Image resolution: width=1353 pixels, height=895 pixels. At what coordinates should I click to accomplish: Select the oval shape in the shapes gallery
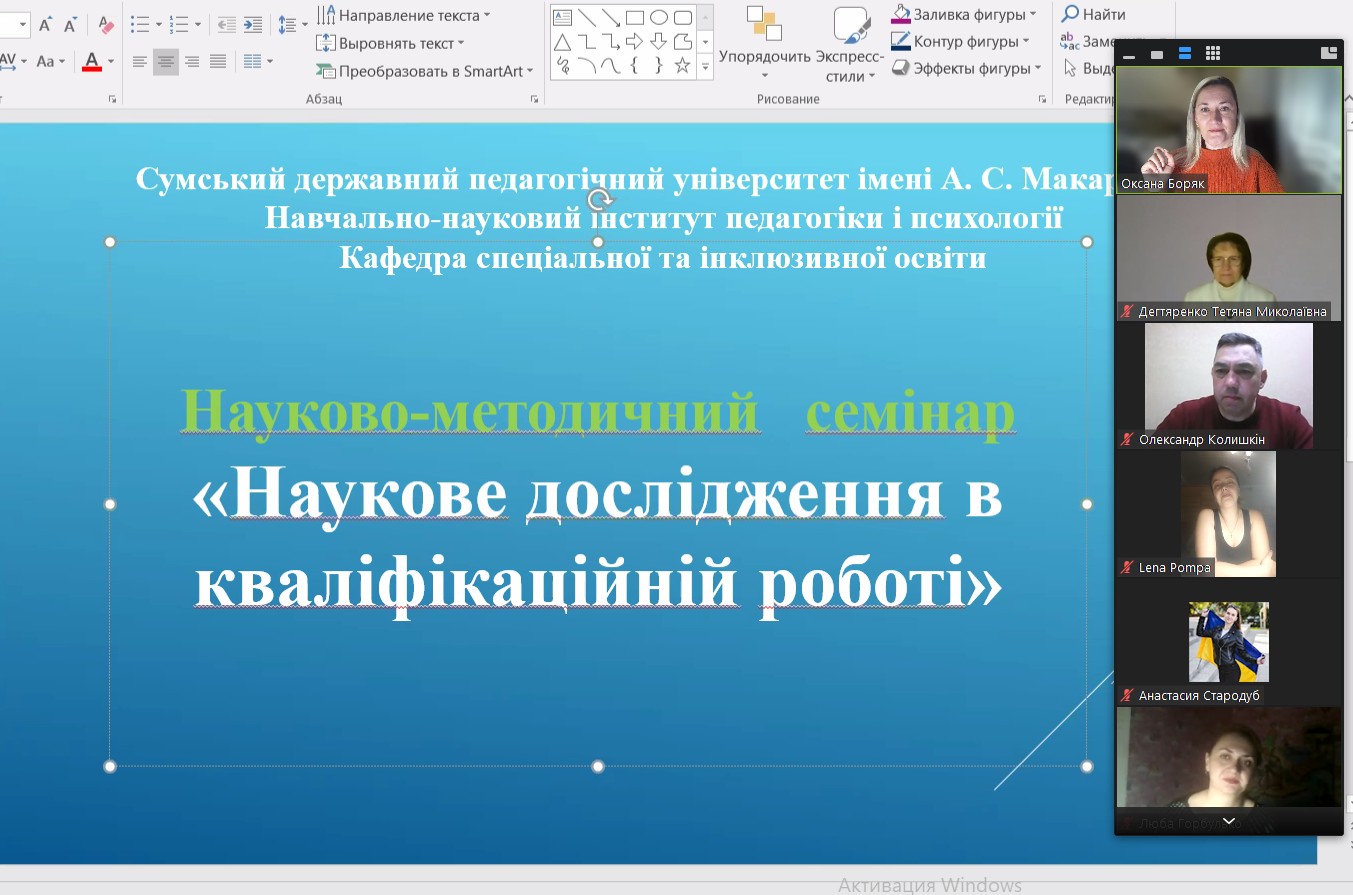[x=658, y=17]
